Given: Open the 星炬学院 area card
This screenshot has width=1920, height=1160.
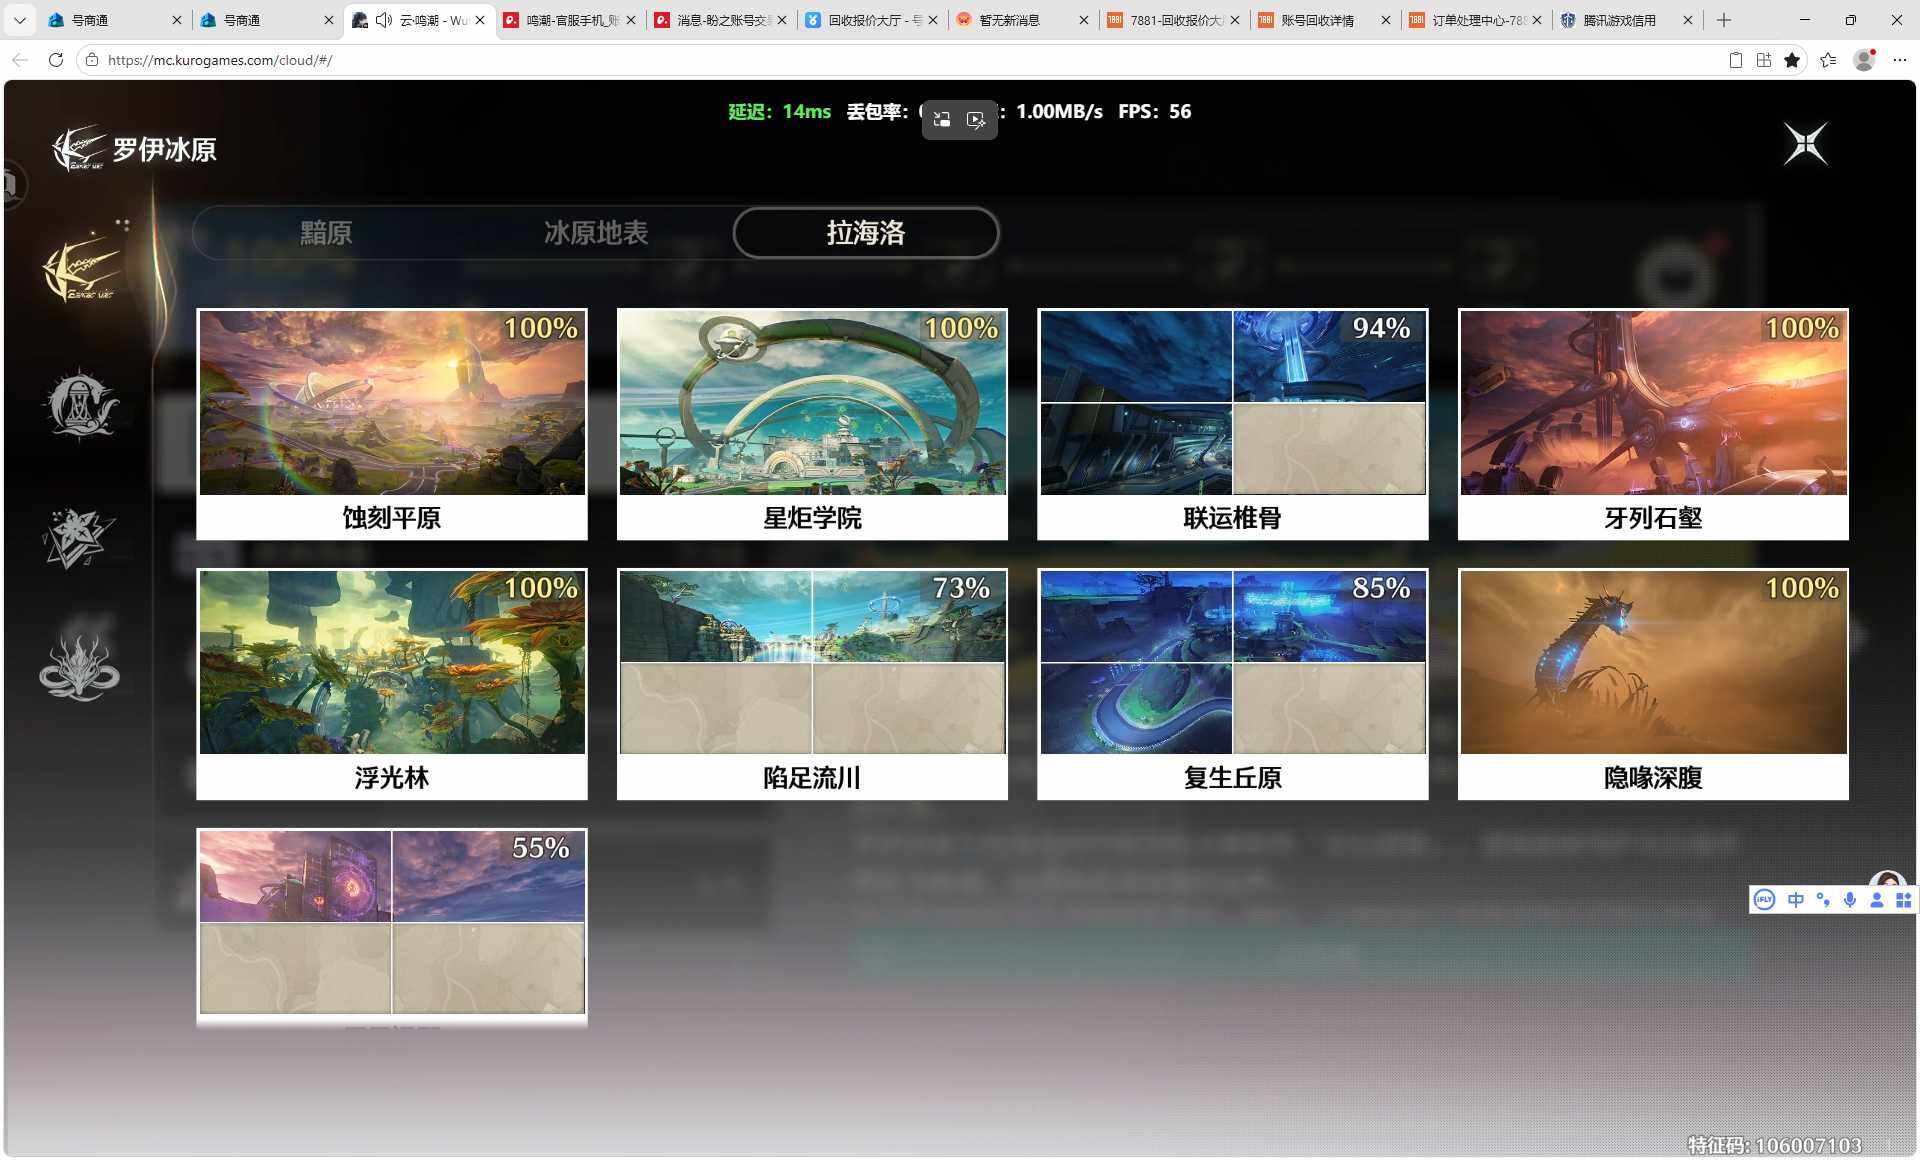Looking at the screenshot, I should pyautogui.click(x=812, y=424).
